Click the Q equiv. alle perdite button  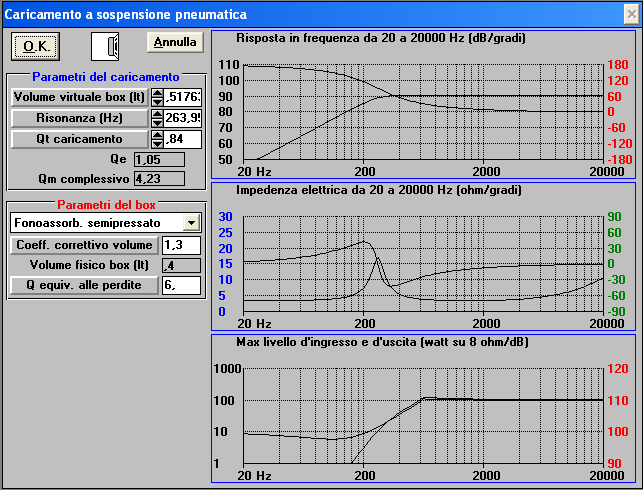point(84,285)
